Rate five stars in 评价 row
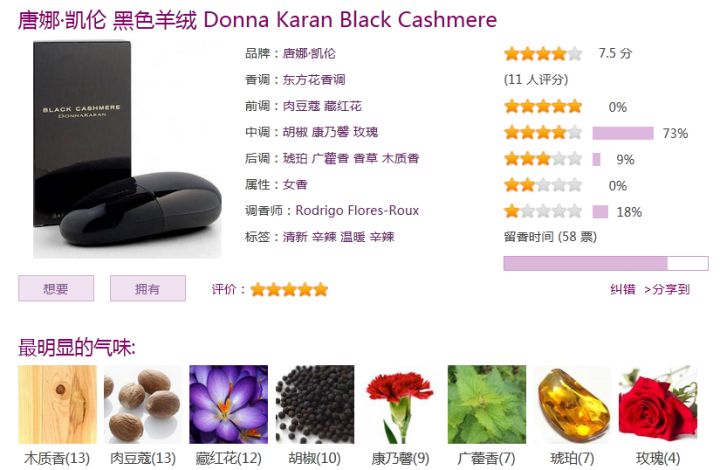 coord(321,290)
